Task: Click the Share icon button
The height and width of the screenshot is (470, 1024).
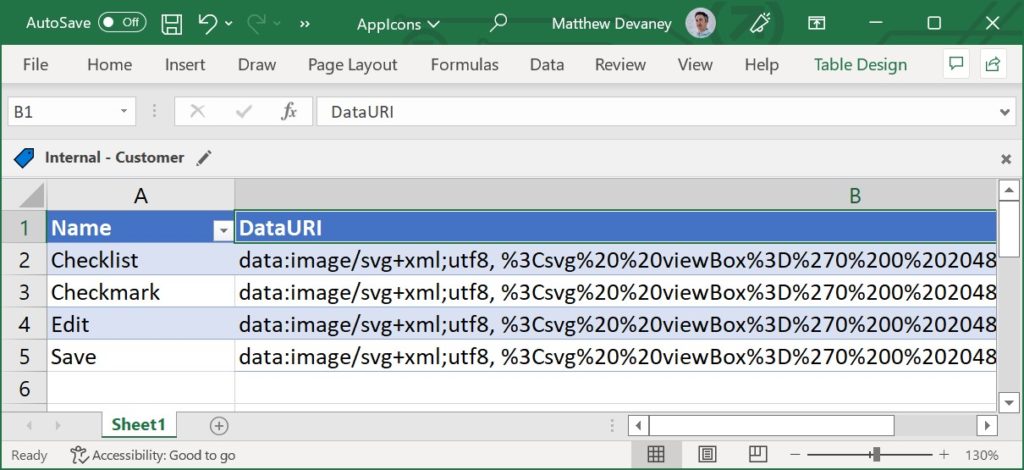Action: (993, 64)
